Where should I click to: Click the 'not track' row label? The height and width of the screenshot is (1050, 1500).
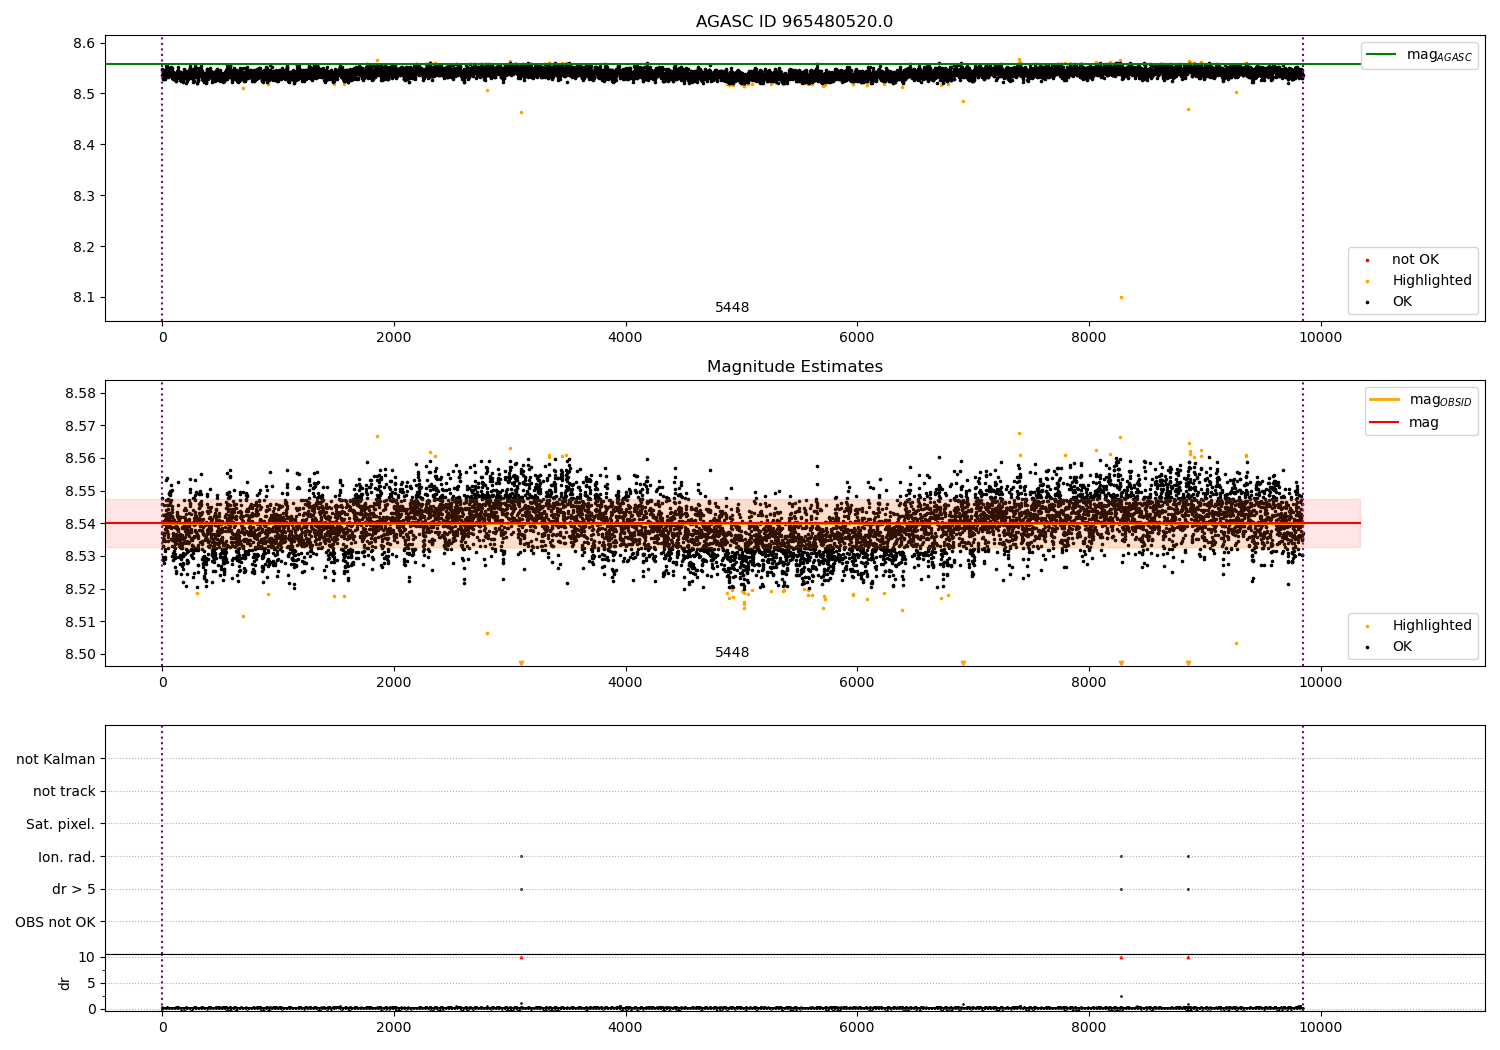coord(64,792)
